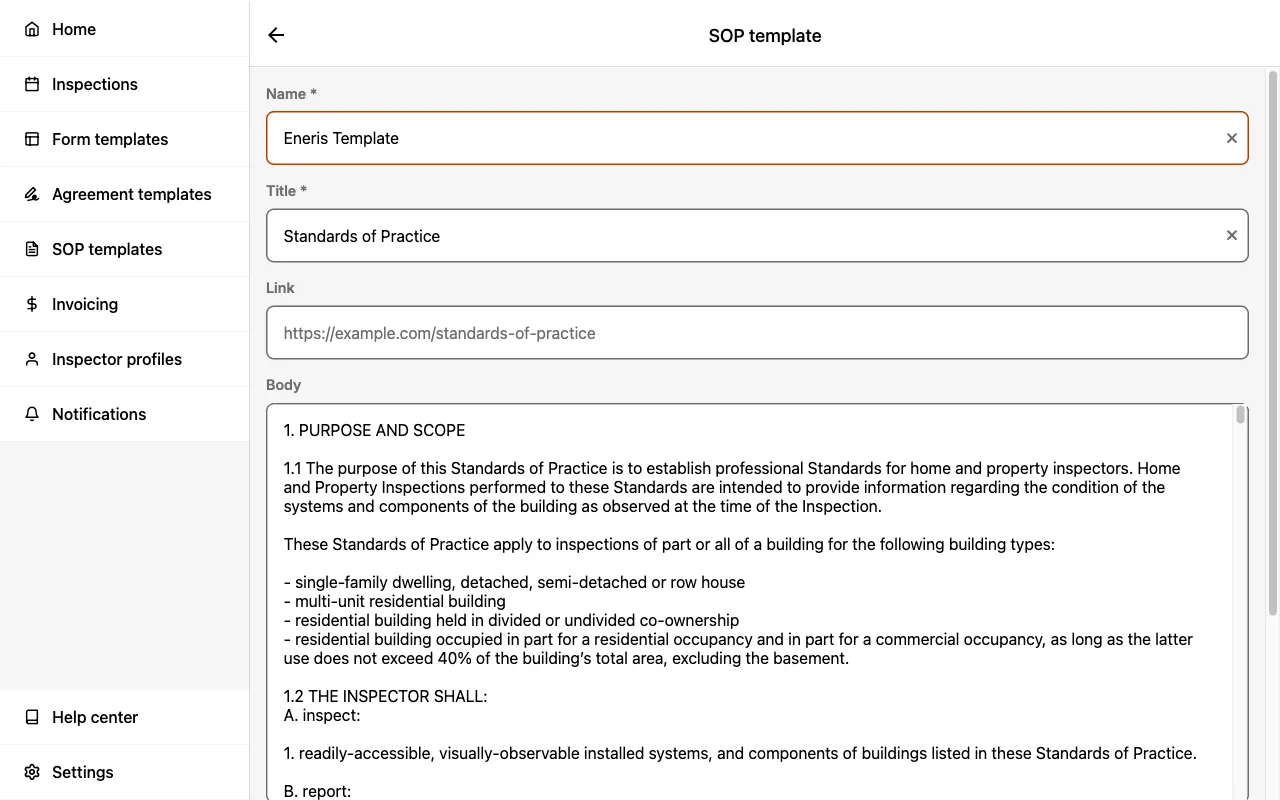This screenshot has width=1280, height=800.
Task: Select the SOP templates document icon
Action: pos(32,249)
